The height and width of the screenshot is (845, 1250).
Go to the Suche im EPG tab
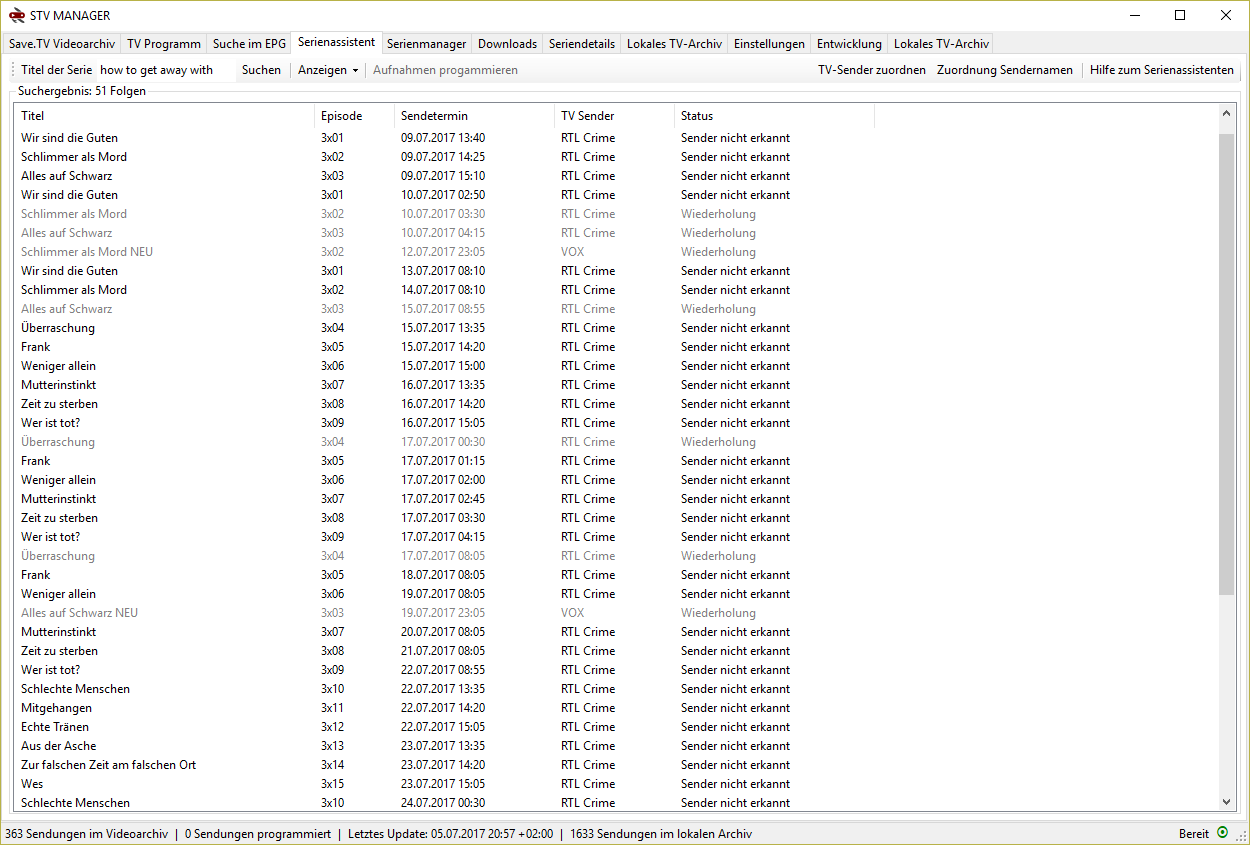click(249, 44)
